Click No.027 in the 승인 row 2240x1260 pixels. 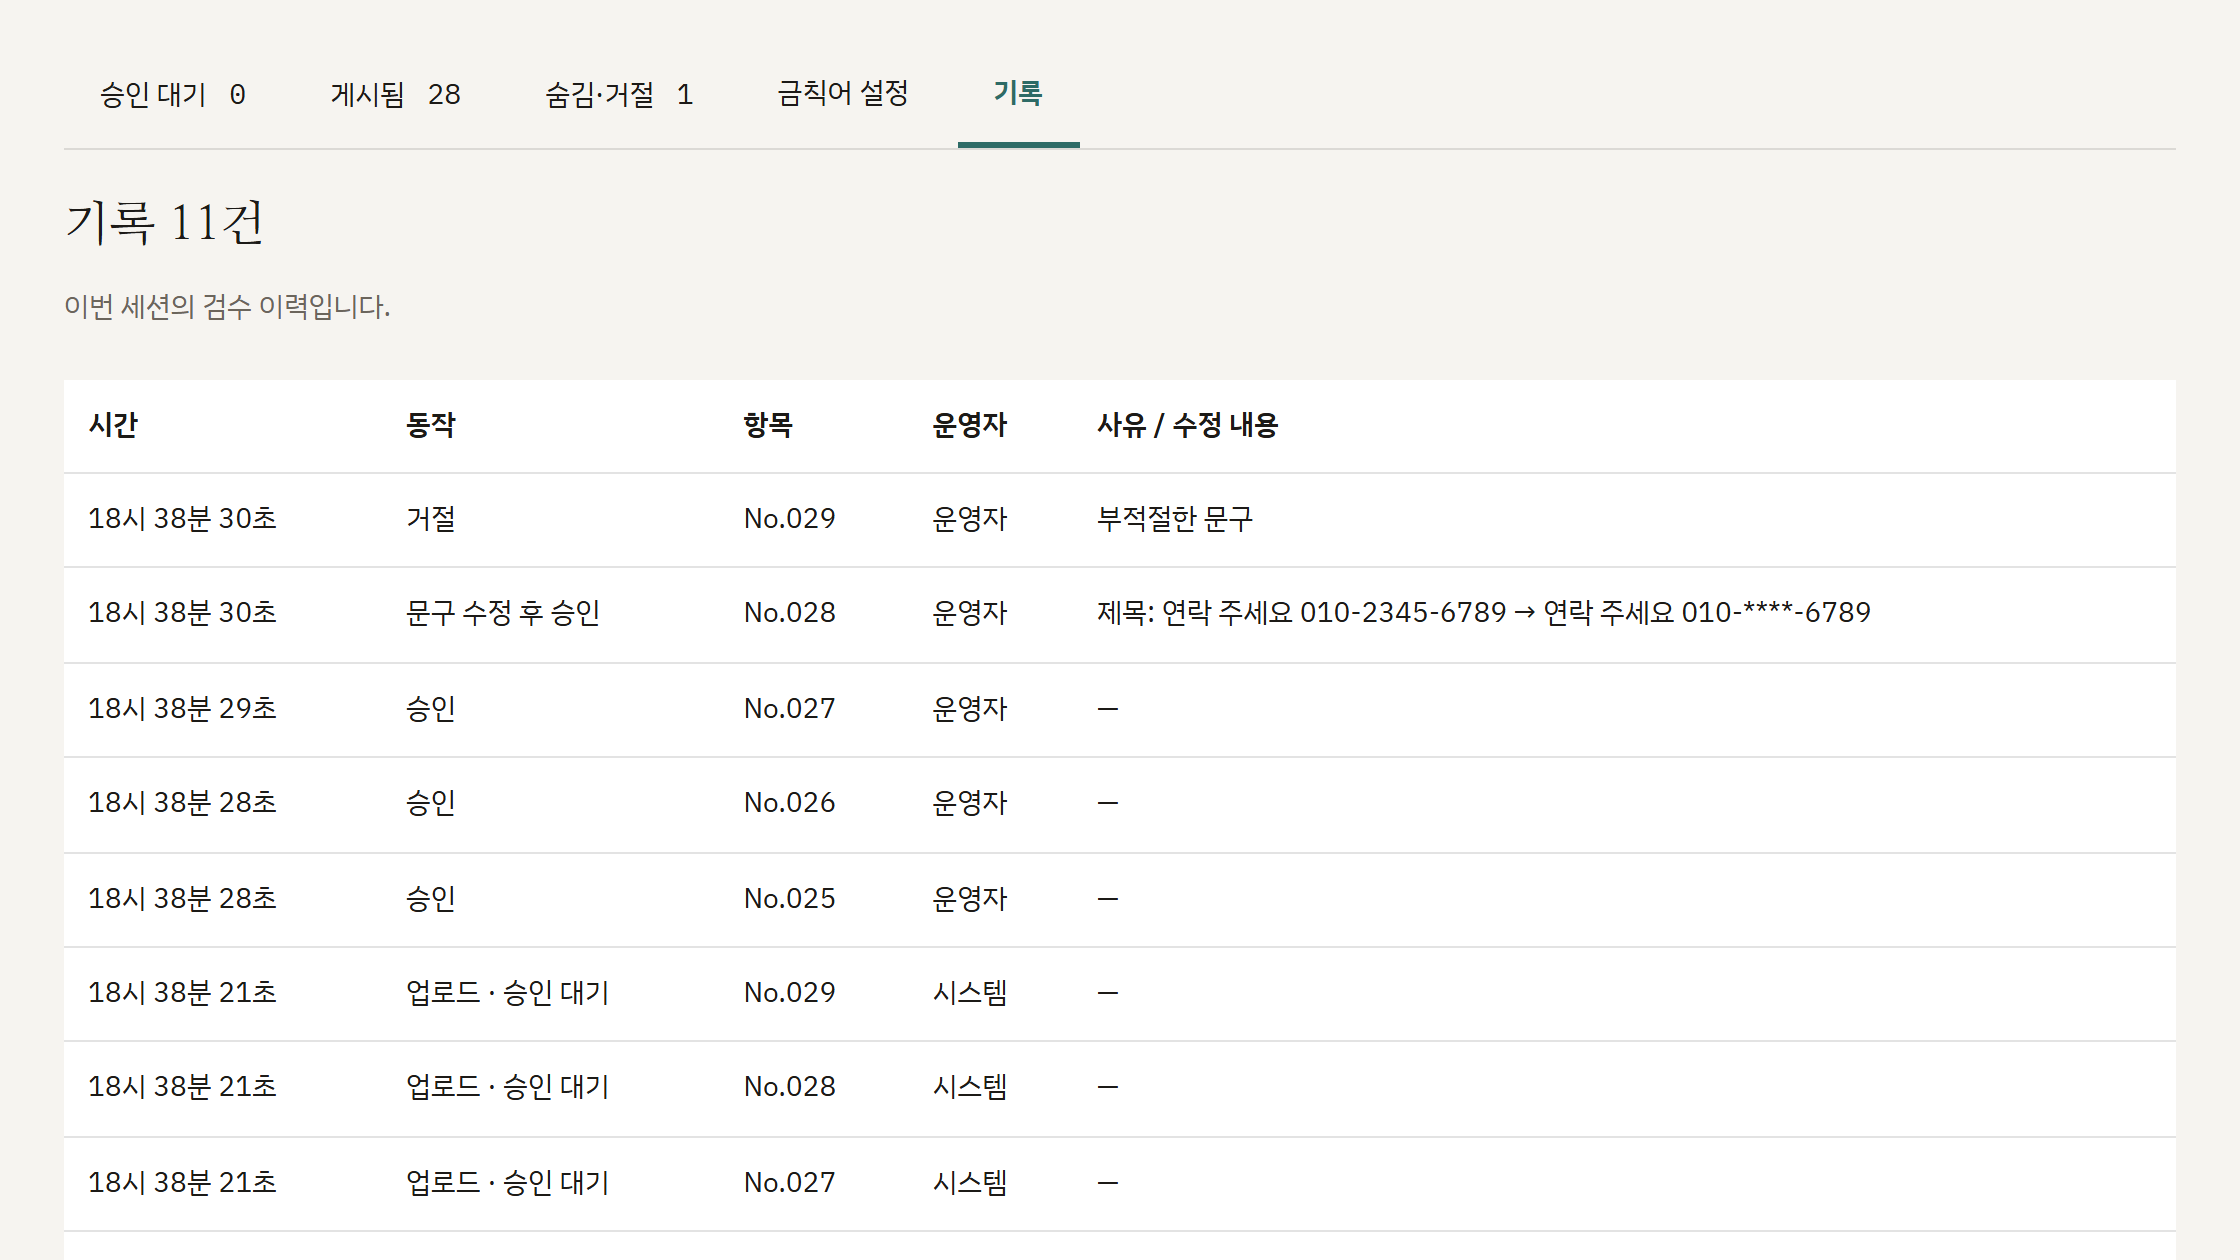click(789, 709)
